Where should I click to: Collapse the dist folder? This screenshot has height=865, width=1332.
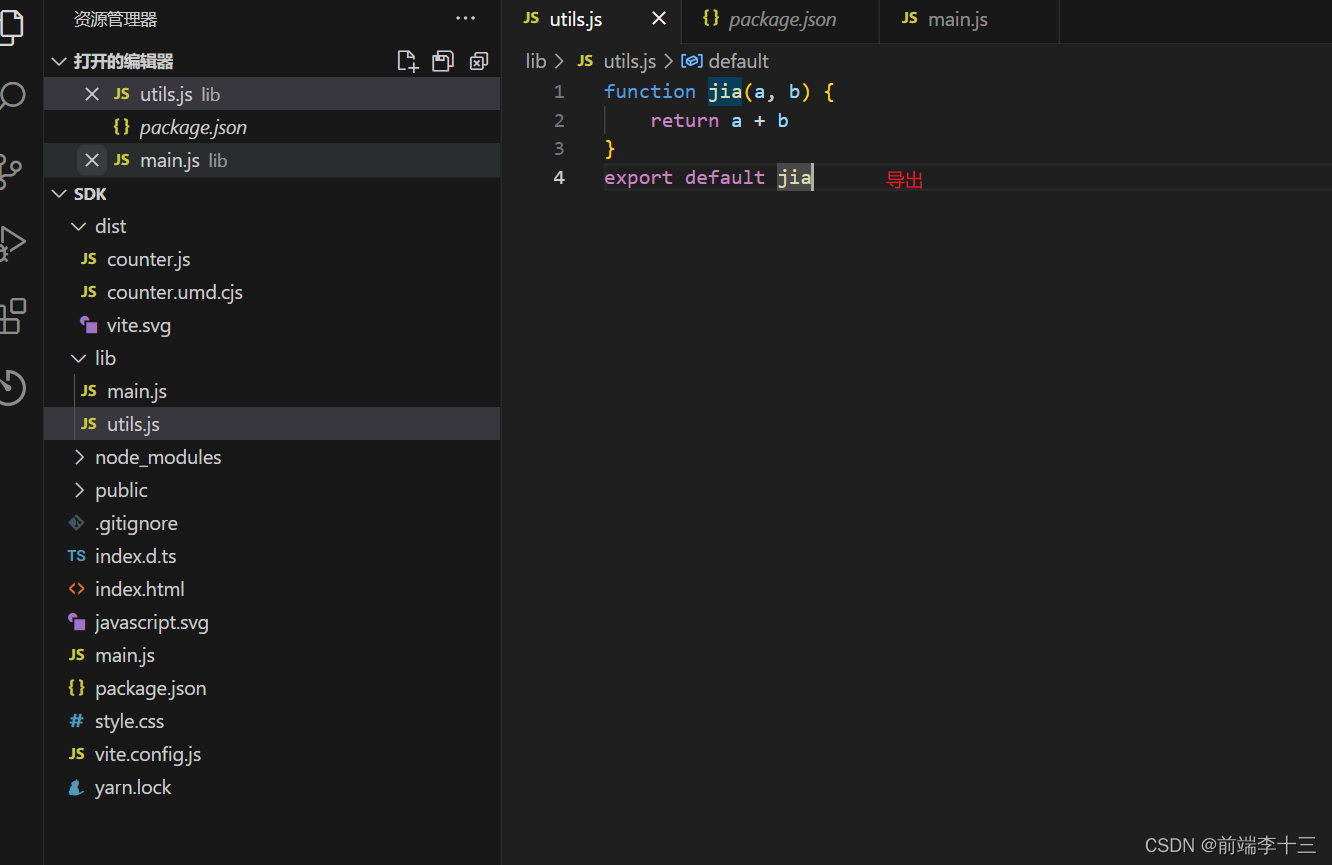pos(78,226)
